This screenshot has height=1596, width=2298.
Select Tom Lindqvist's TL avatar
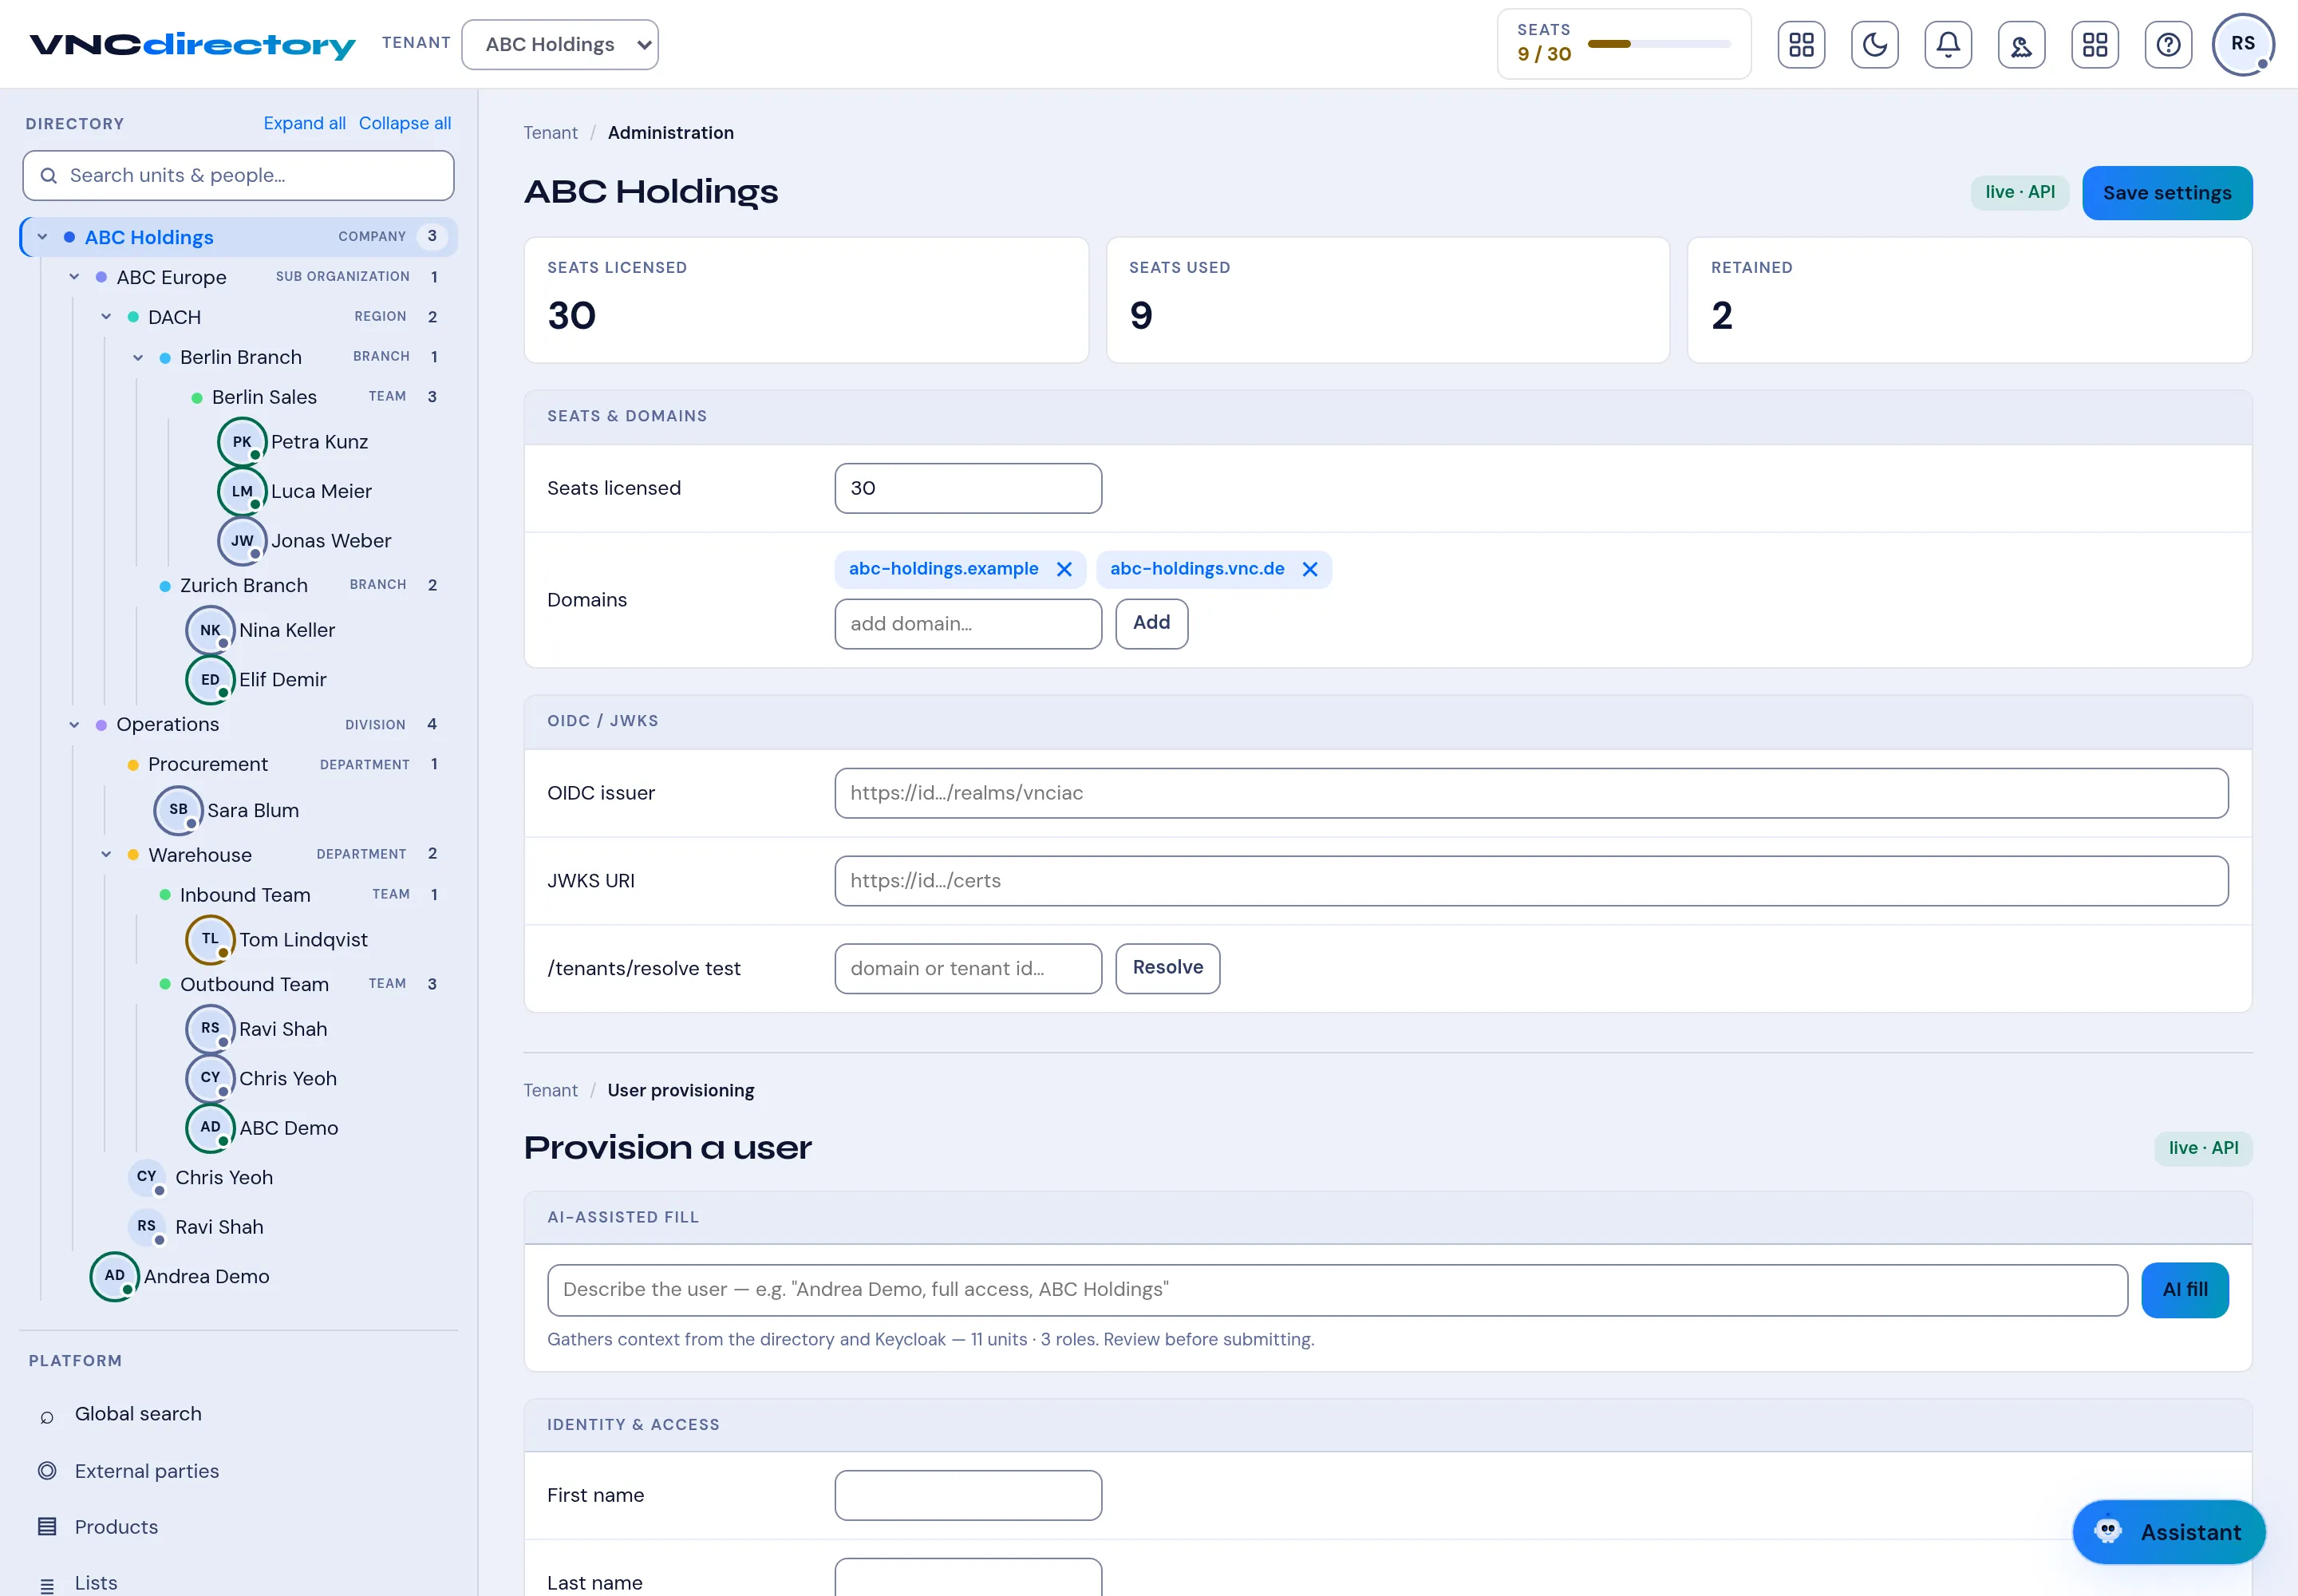click(x=210, y=939)
